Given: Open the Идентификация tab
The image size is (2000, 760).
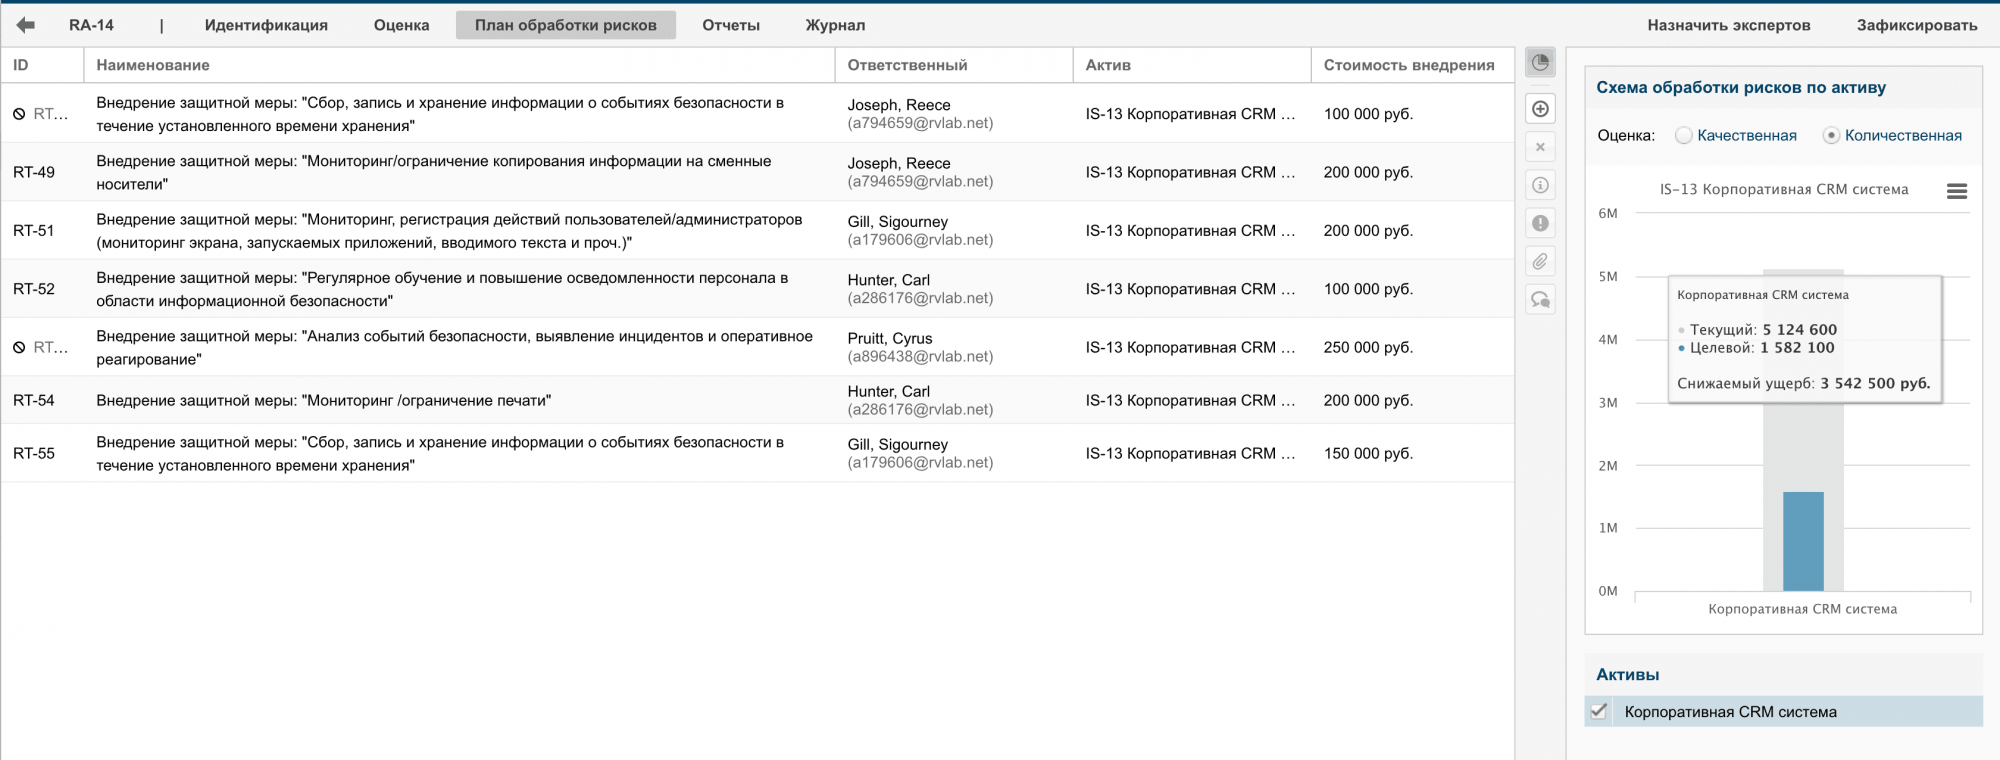Looking at the screenshot, I should [266, 25].
